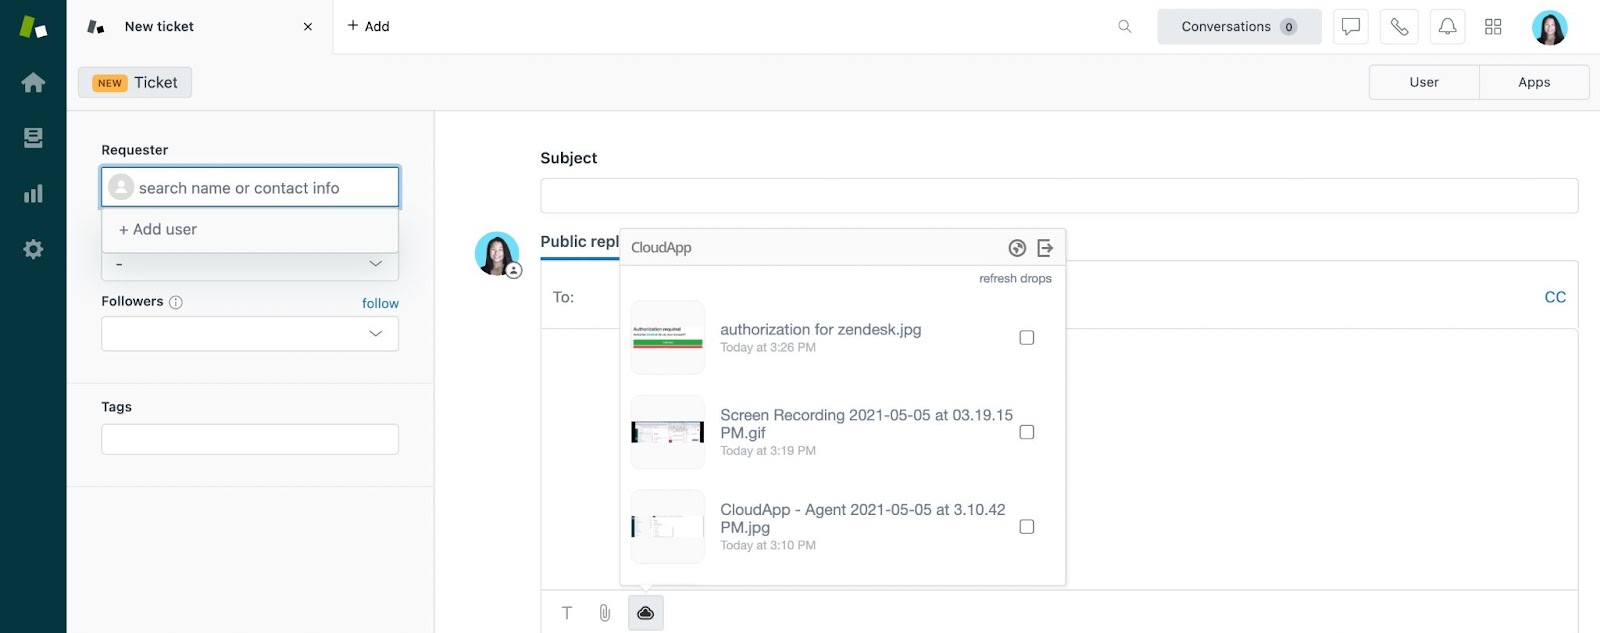The height and width of the screenshot is (633, 1600).
Task: Click the text formatting T icon
Action: (x=567, y=613)
